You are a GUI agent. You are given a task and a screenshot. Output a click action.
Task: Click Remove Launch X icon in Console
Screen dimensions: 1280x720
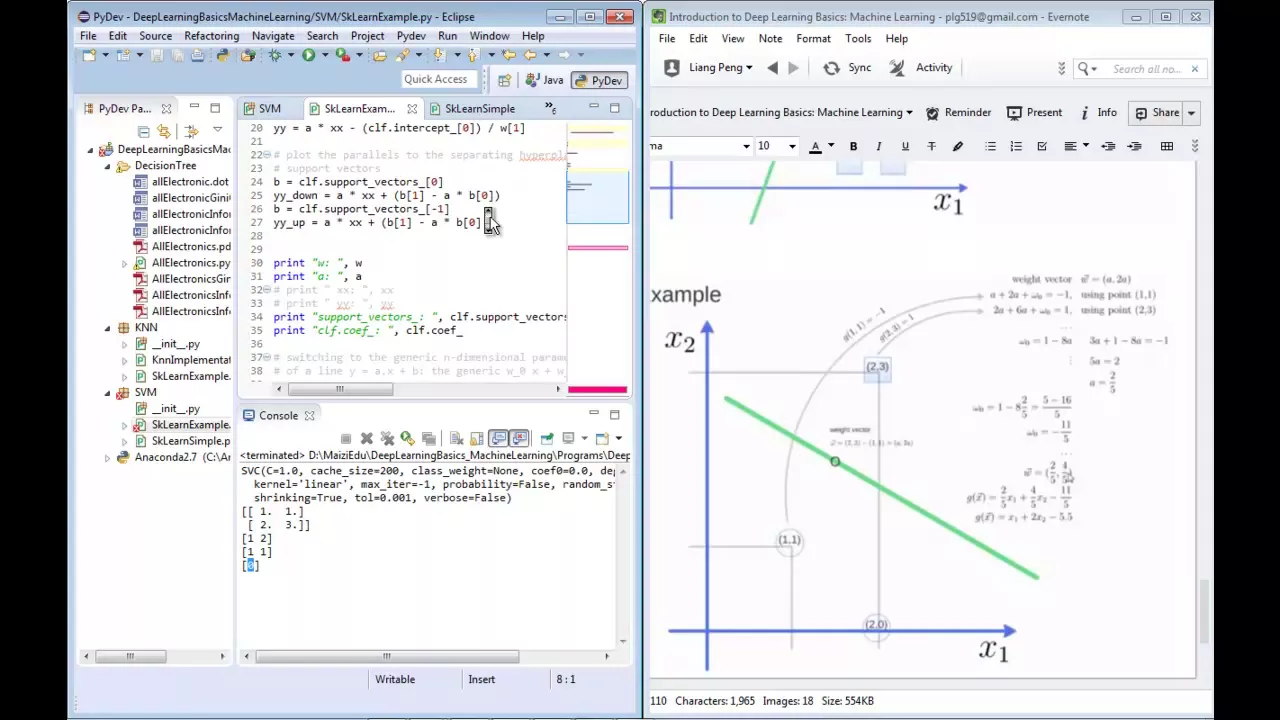(x=367, y=438)
